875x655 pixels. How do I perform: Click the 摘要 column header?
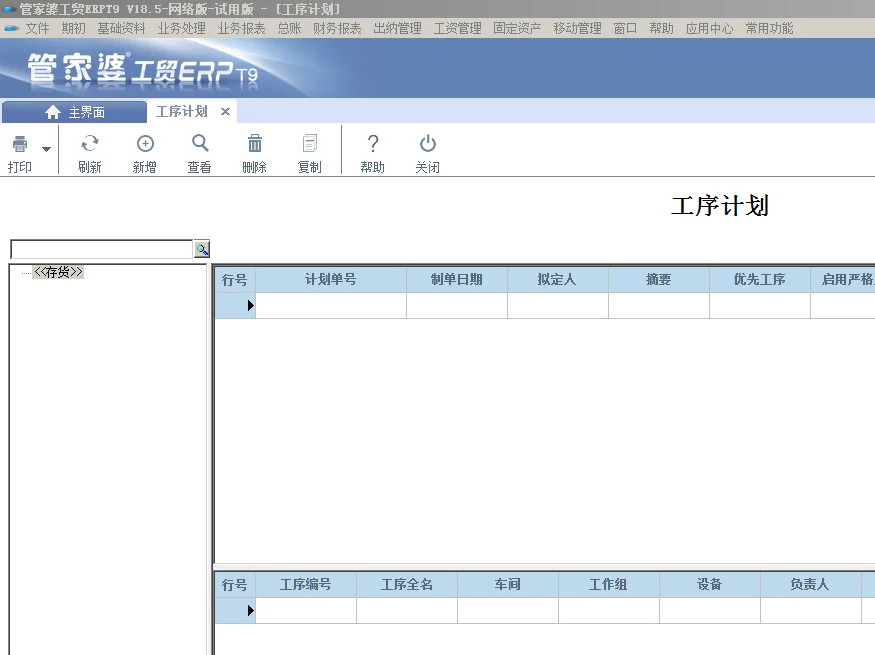[658, 280]
